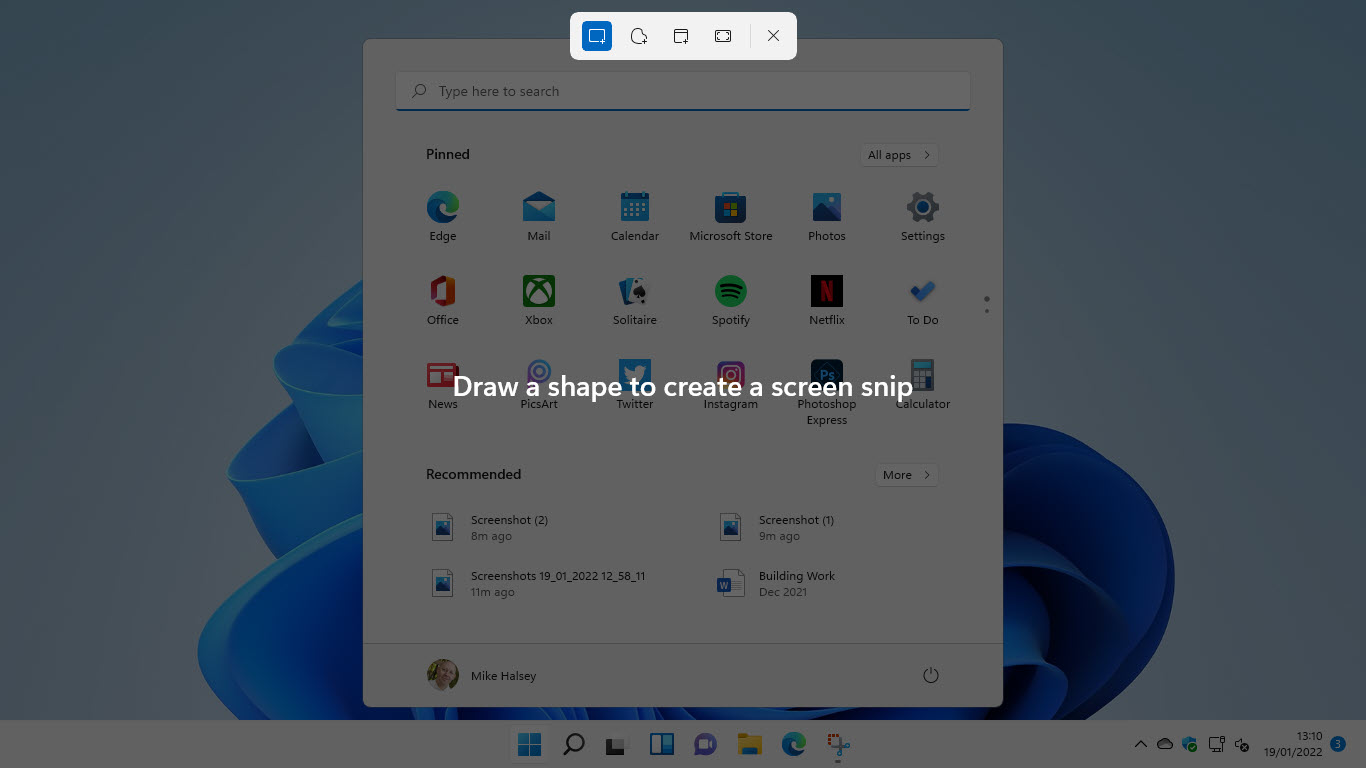Image resolution: width=1366 pixels, height=768 pixels.
Task: Click the All apps button
Action: pyautogui.click(x=898, y=155)
